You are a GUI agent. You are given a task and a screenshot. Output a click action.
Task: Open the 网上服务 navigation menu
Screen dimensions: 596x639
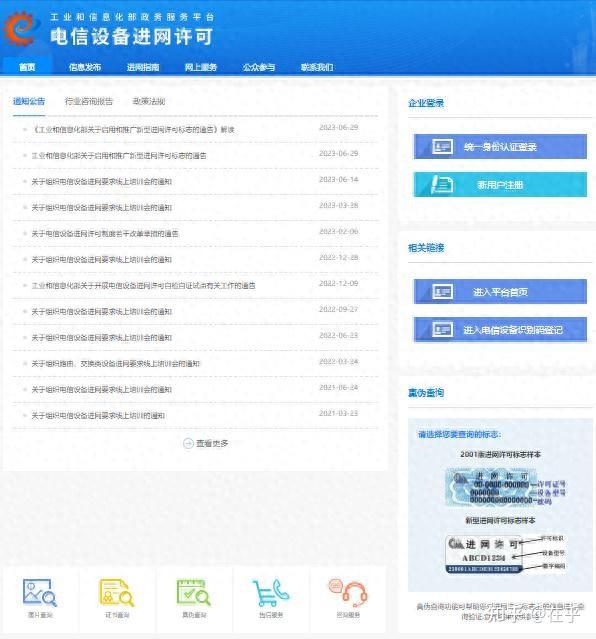pyautogui.click(x=201, y=67)
